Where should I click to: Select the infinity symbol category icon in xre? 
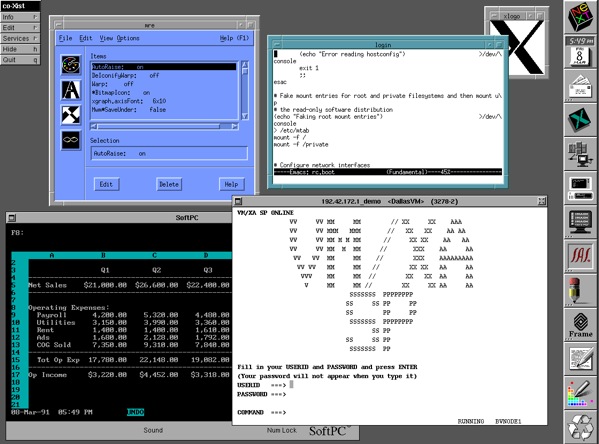click(x=71, y=140)
